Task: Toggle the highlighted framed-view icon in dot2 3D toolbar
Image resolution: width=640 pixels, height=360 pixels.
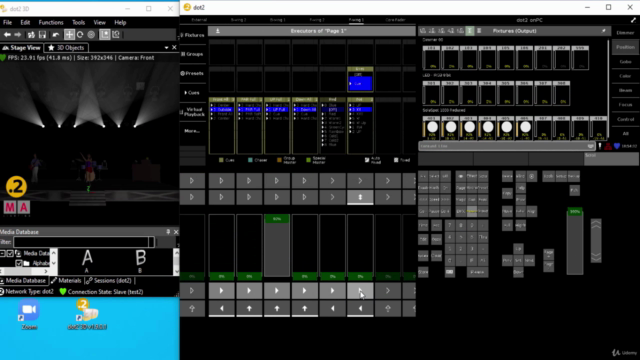Action: (105, 35)
